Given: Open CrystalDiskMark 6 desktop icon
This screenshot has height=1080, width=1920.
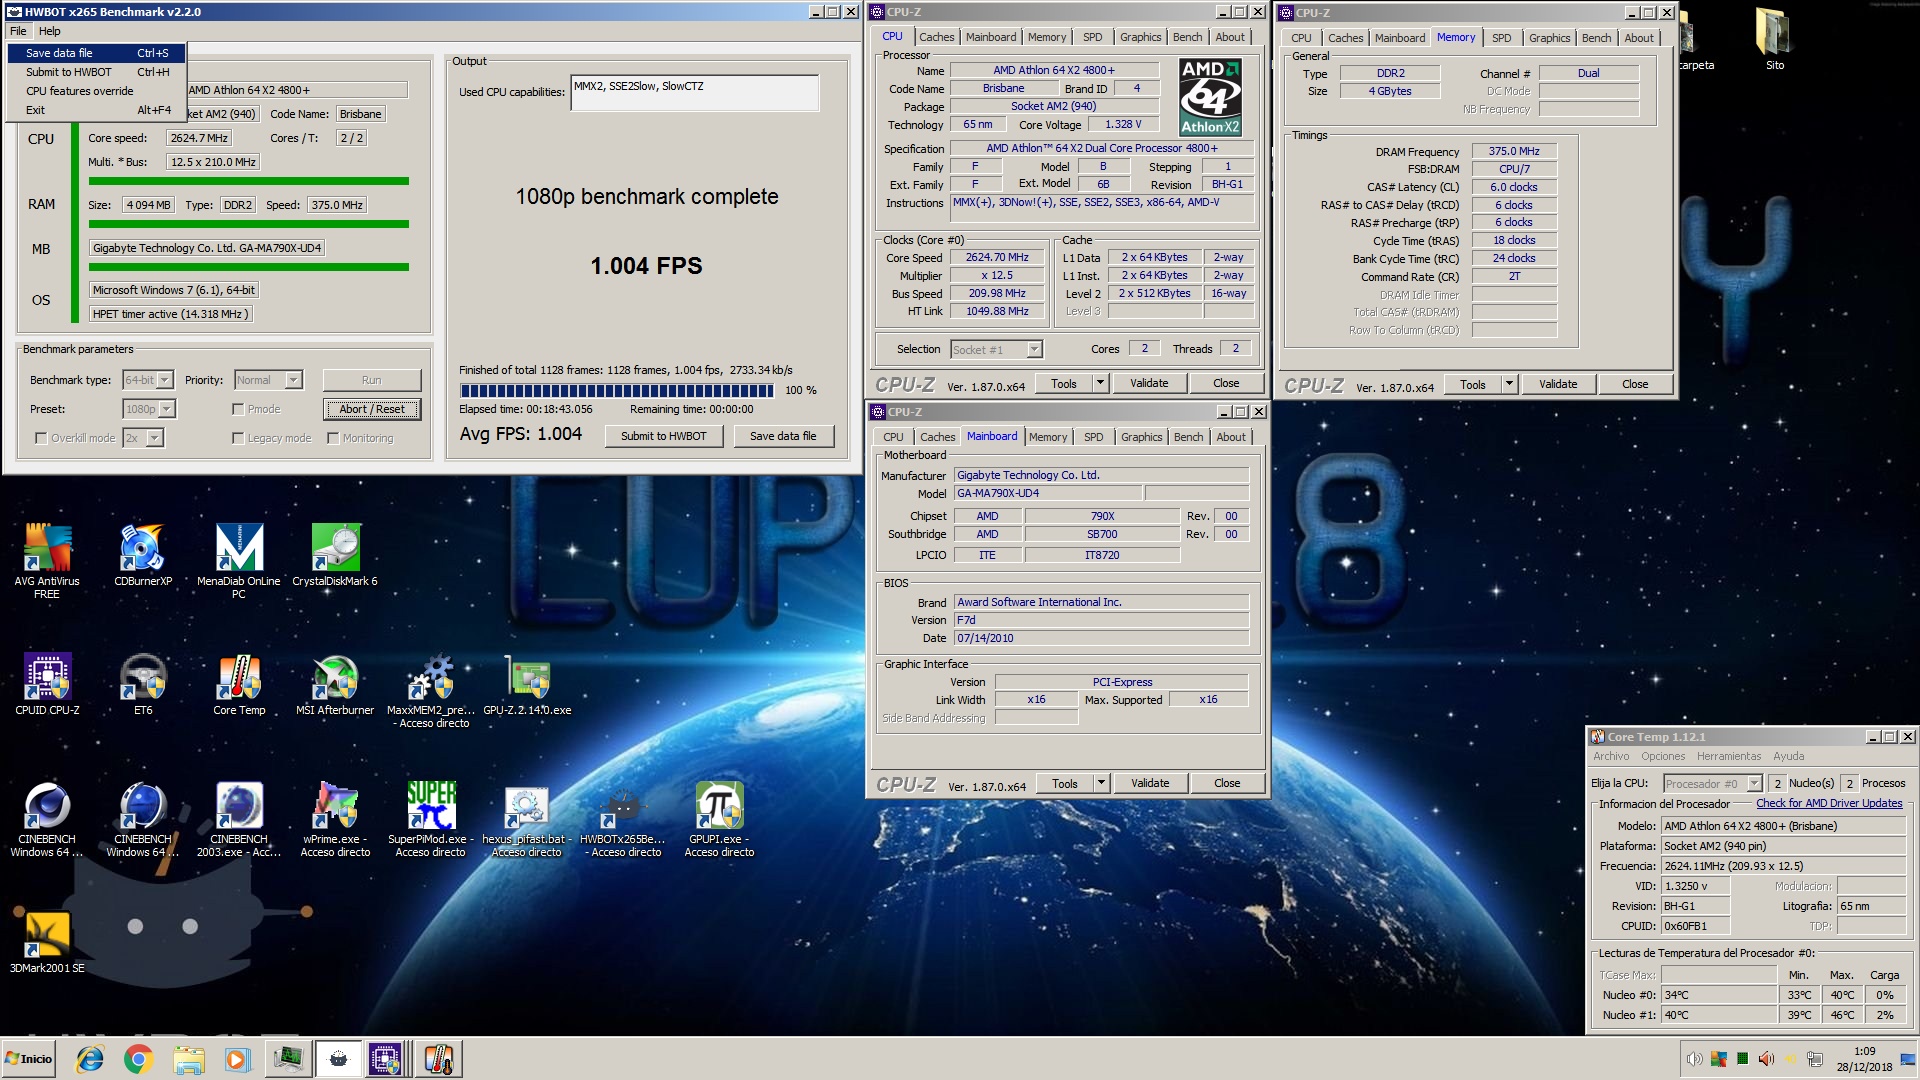Looking at the screenshot, I should [335, 554].
